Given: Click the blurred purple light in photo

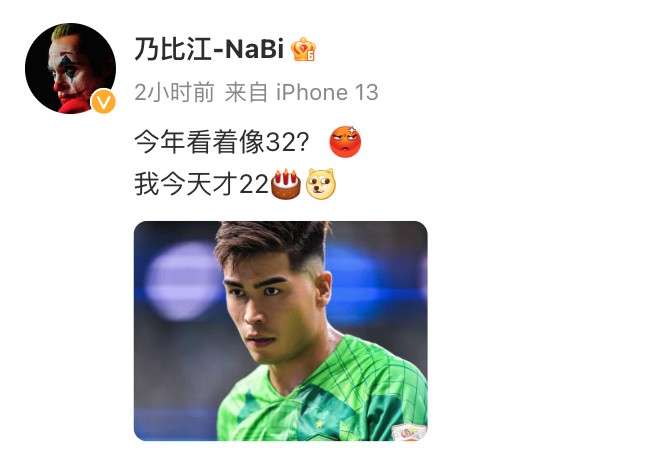Looking at the screenshot, I should pyautogui.click(x=183, y=280).
